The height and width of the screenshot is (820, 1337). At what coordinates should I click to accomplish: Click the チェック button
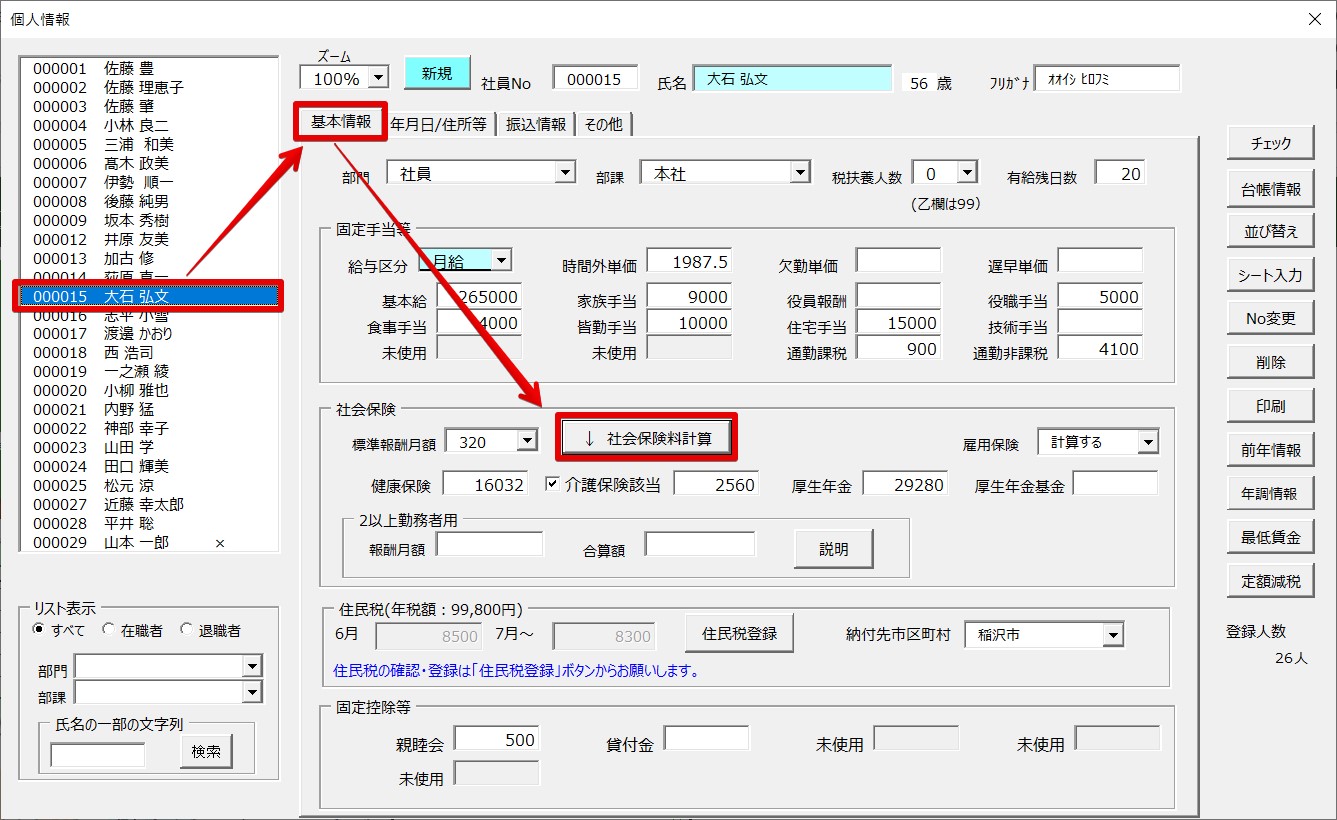[1270, 144]
